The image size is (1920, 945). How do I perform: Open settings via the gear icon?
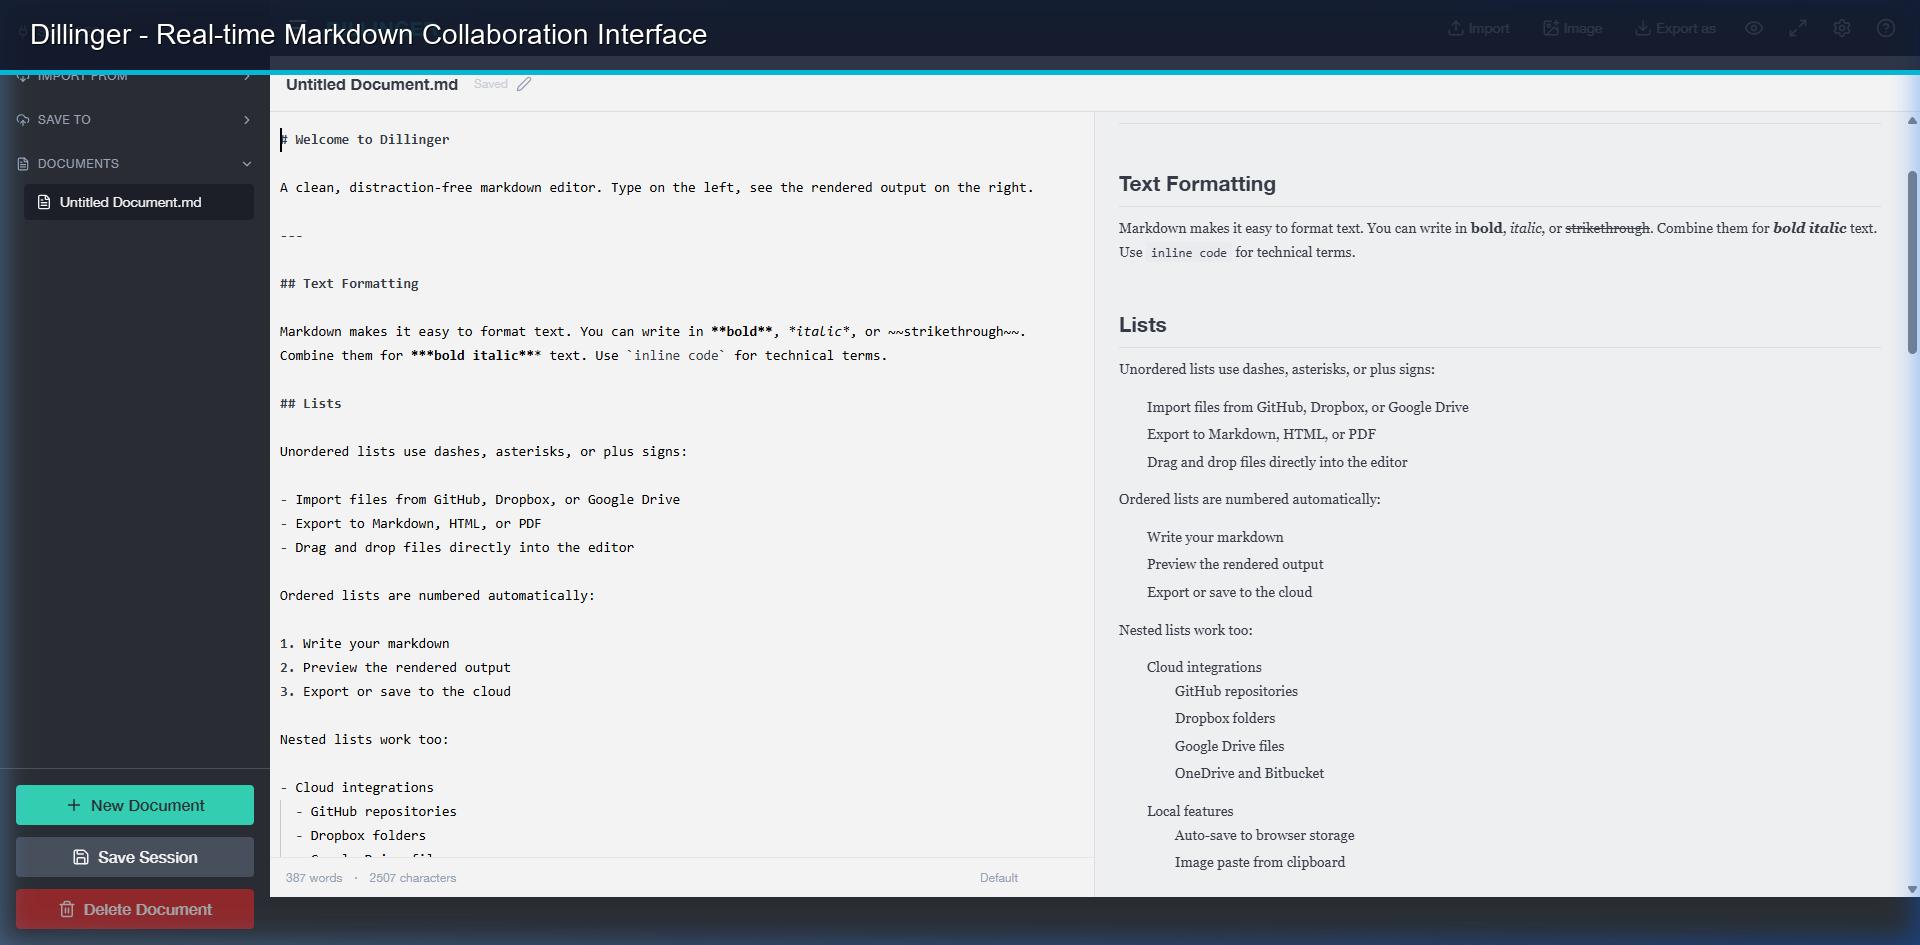tap(1842, 28)
